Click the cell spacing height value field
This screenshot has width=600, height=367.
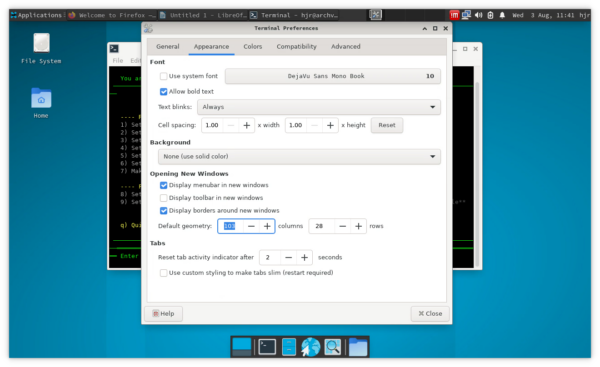296,125
